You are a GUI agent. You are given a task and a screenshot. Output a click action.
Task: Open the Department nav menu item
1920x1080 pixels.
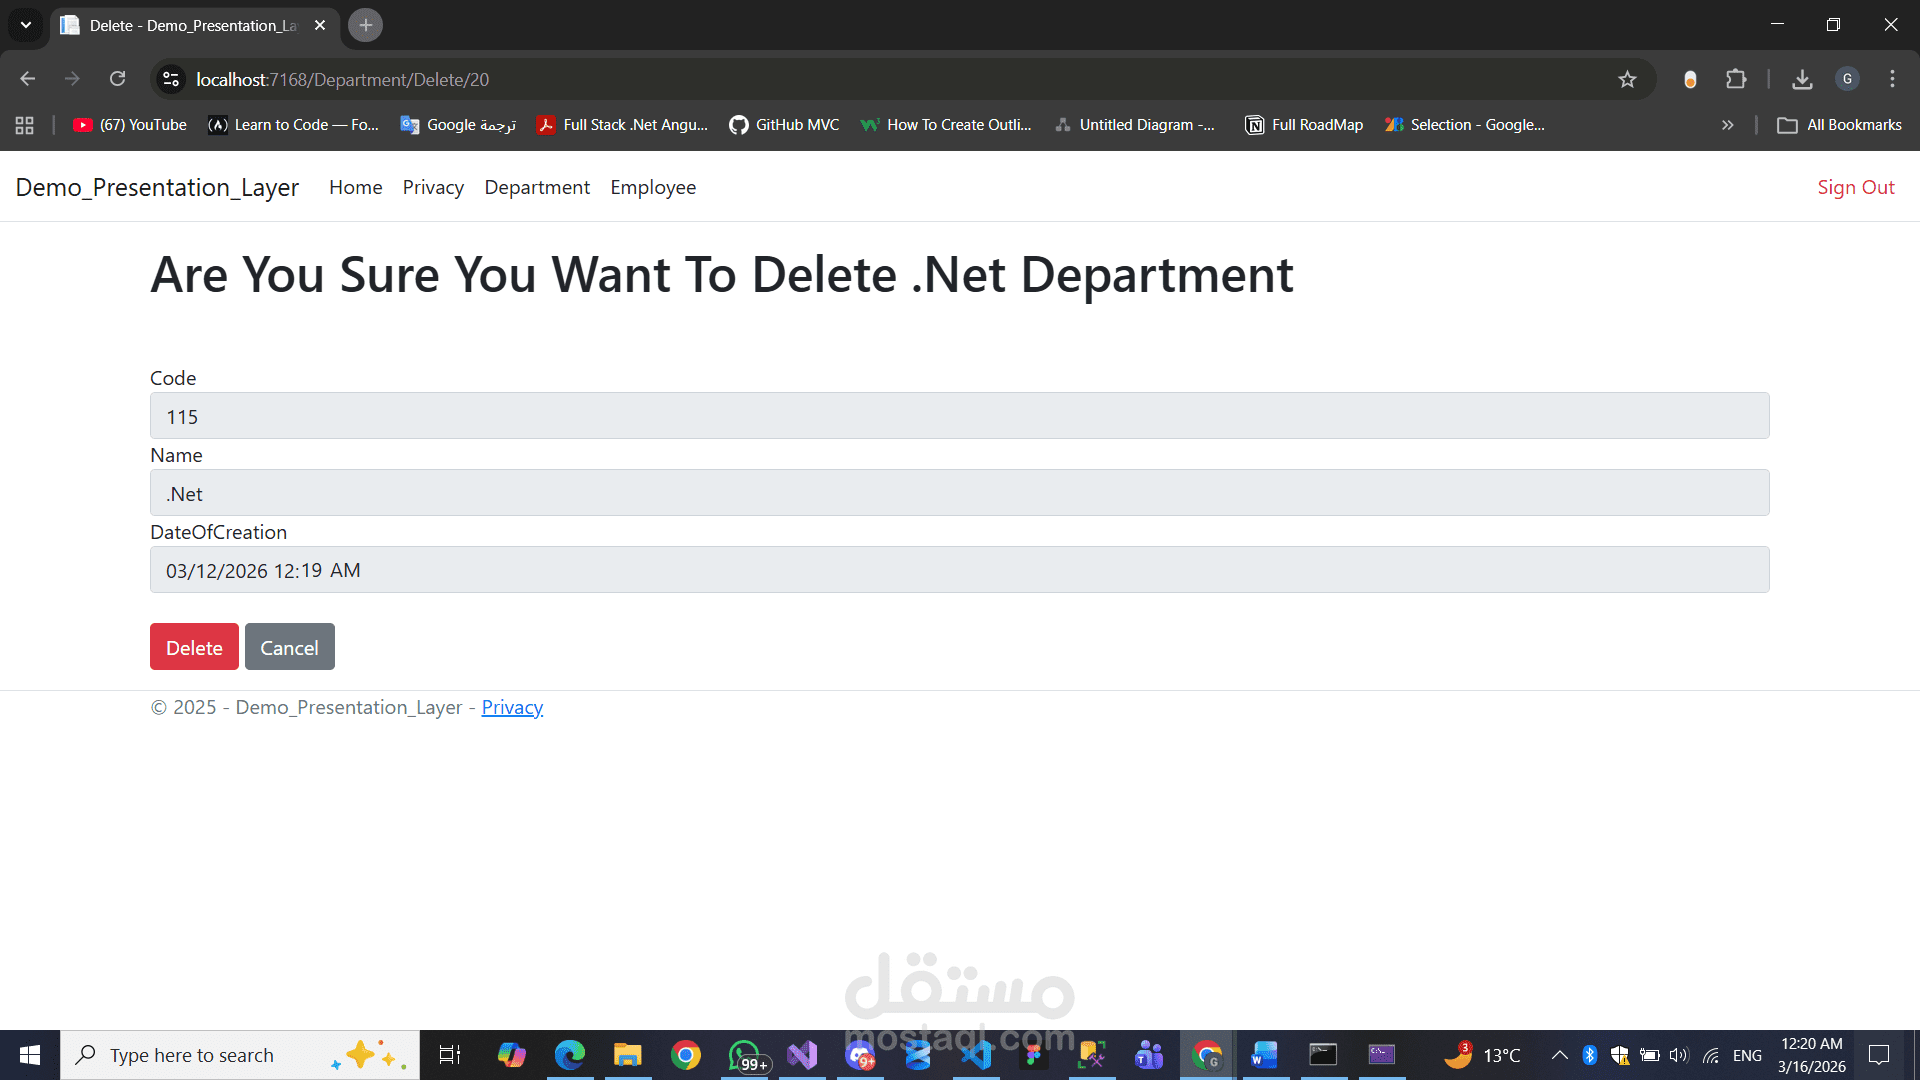point(537,187)
